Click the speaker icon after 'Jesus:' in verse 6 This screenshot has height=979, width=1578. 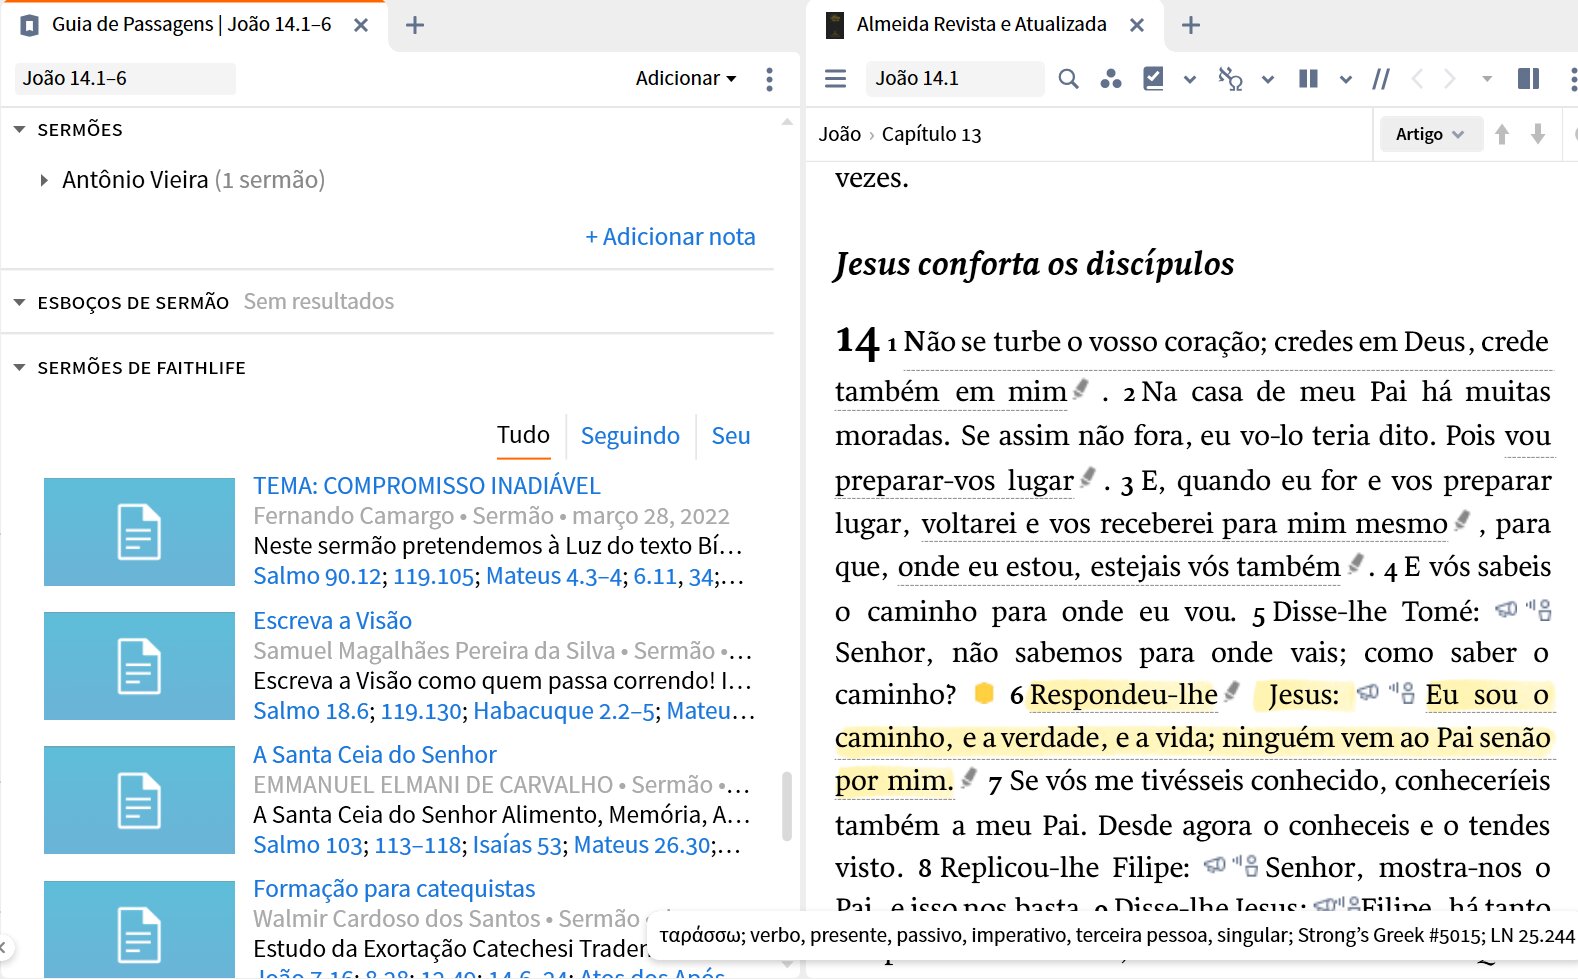point(1368,692)
